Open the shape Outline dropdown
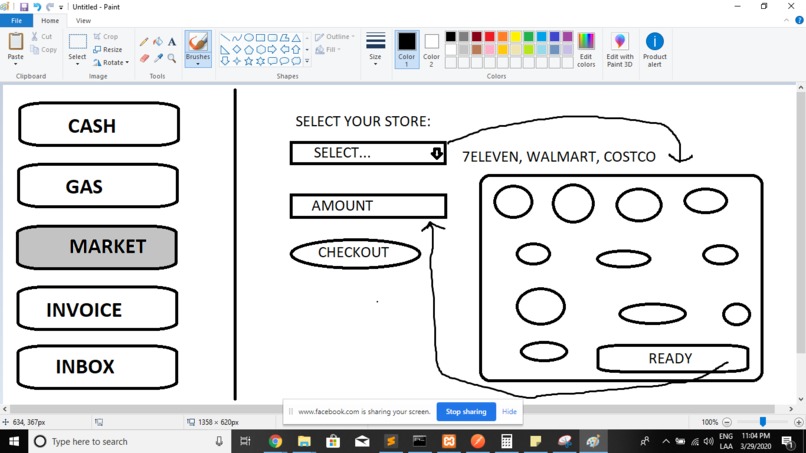This screenshot has height=453, width=806. (335, 37)
